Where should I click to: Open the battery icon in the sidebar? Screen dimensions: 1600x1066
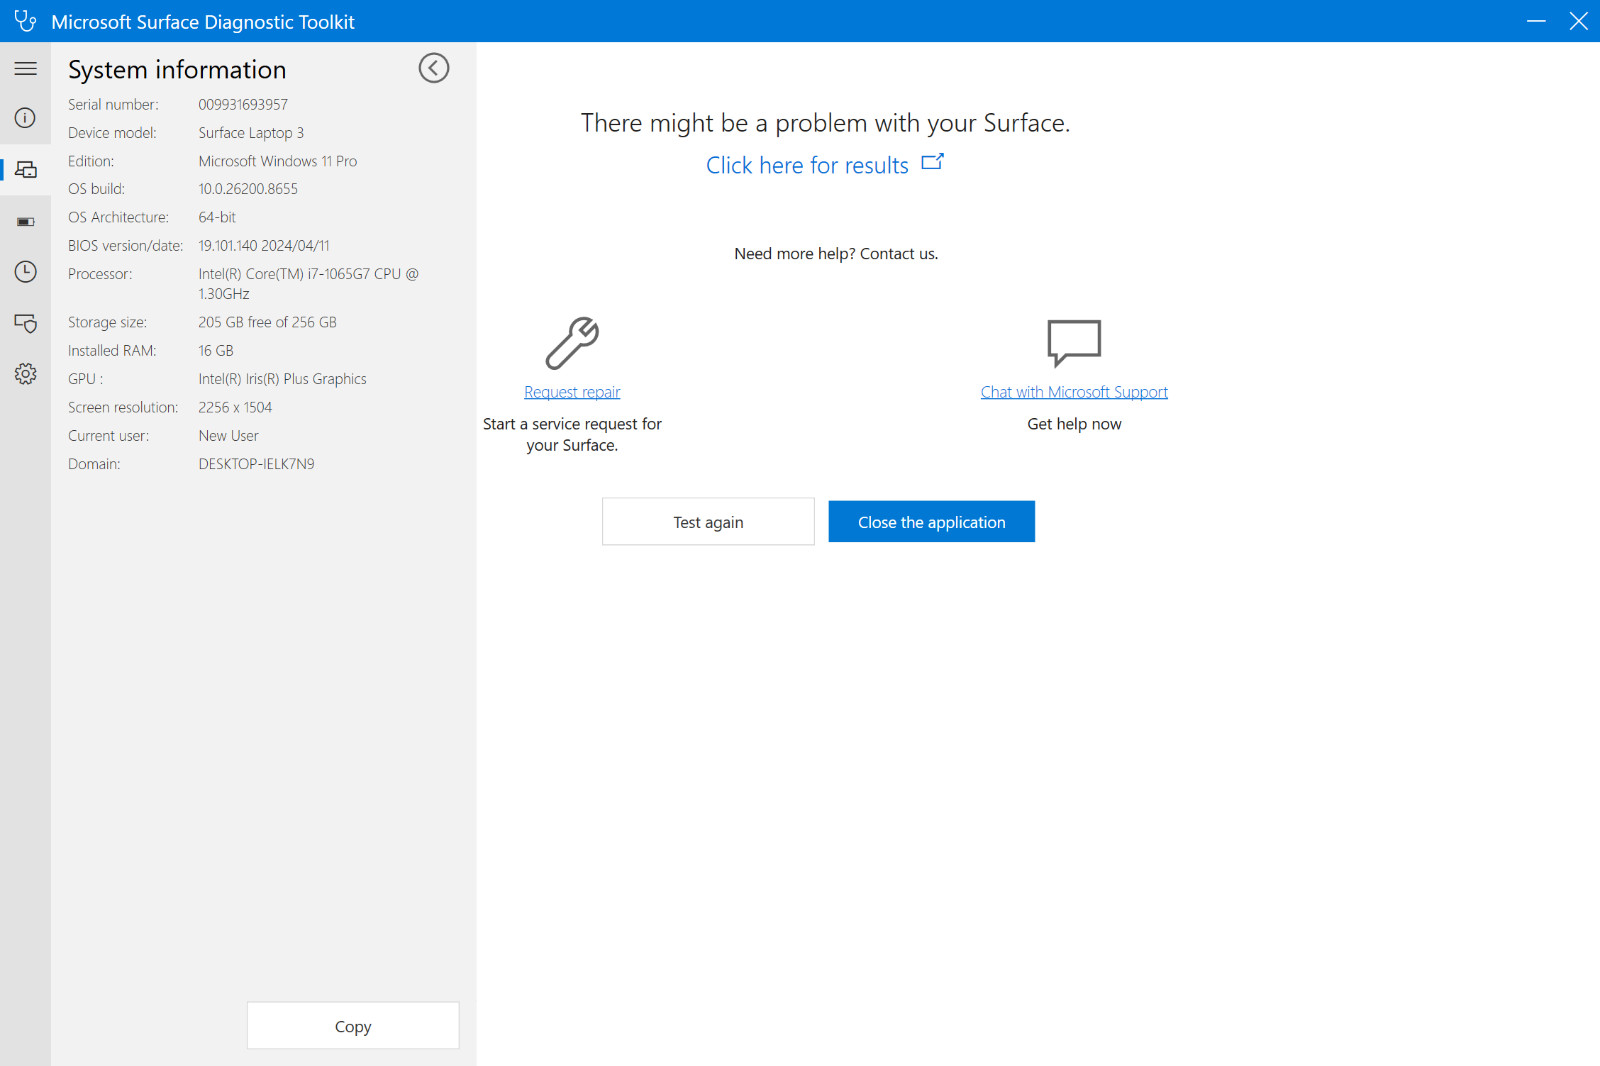(x=25, y=222)
